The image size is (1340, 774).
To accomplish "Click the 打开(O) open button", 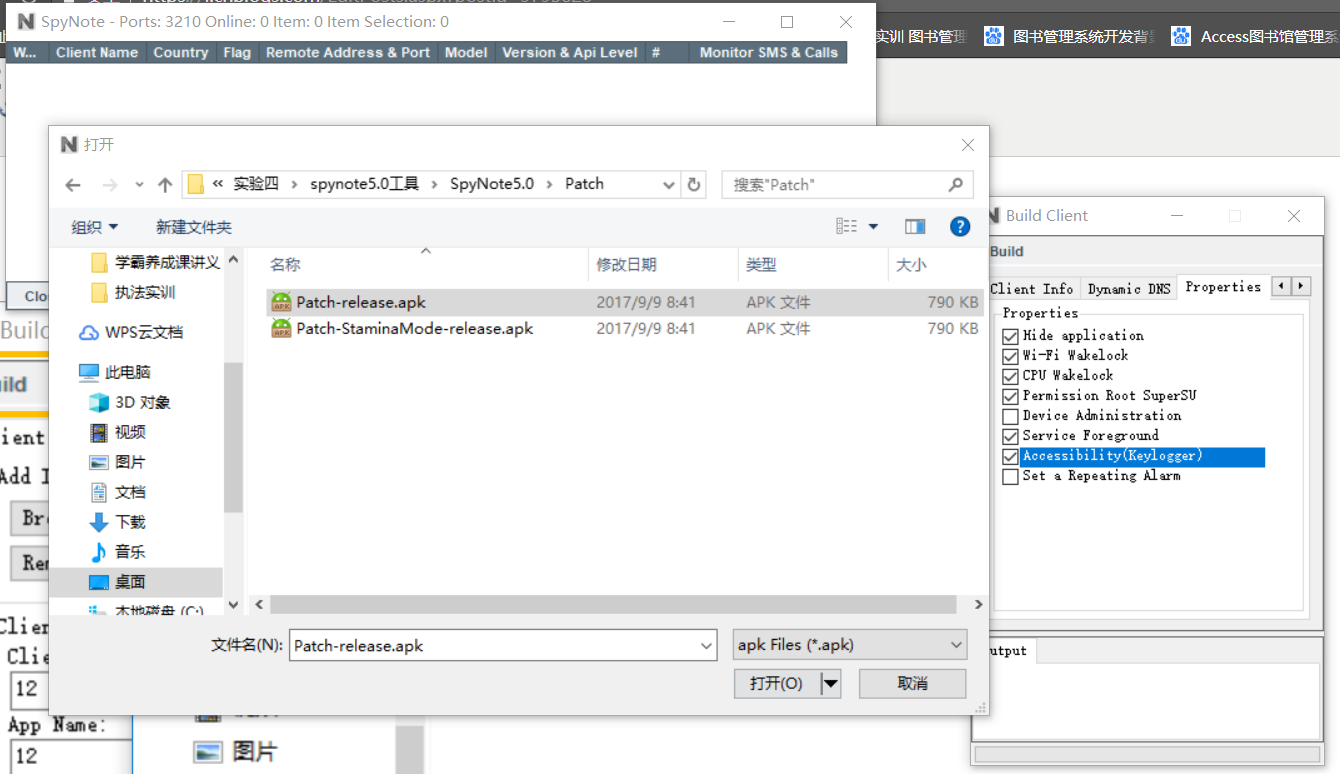I will click(776, 683).
